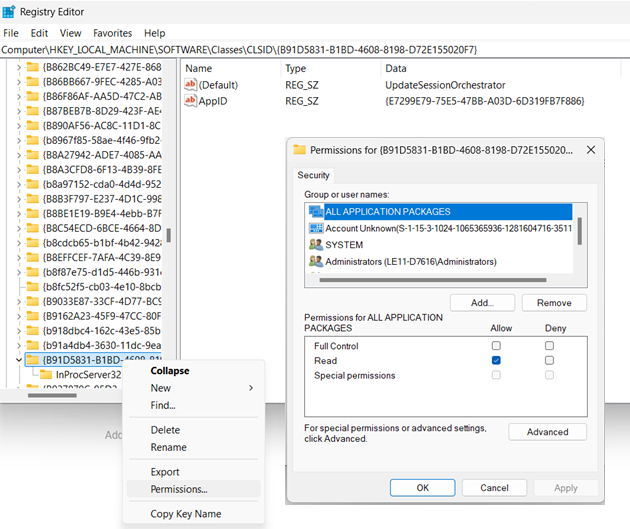630x529 pixels.
Task: Click folder icon of {B8C54ECD-6BCE-4664-8D key
Action: click(x=33, y=228)
